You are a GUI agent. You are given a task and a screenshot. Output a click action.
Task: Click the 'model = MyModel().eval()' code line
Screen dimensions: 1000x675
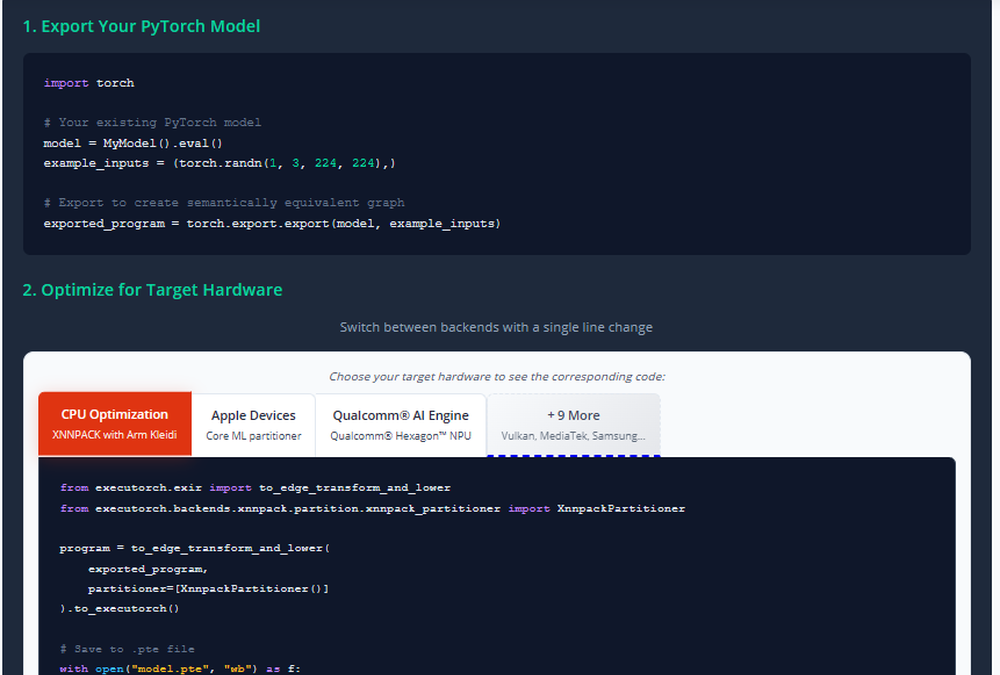(133, 143)
